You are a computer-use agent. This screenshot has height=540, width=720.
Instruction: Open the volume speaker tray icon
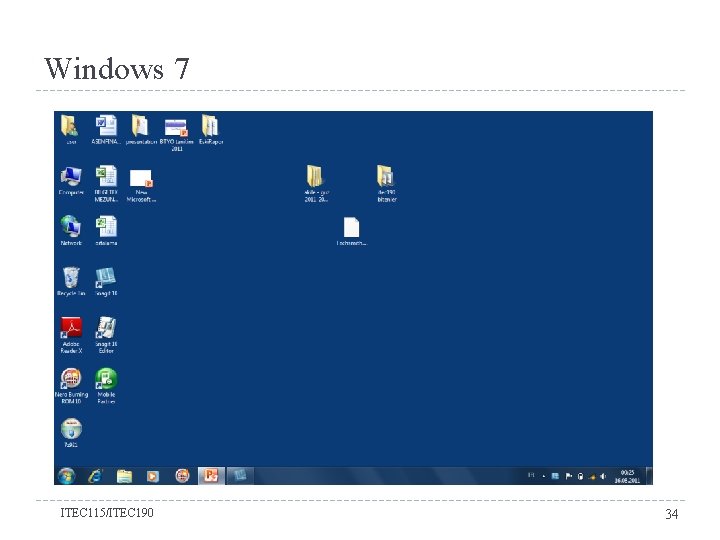pyautogui.click(x=603, y=476)
